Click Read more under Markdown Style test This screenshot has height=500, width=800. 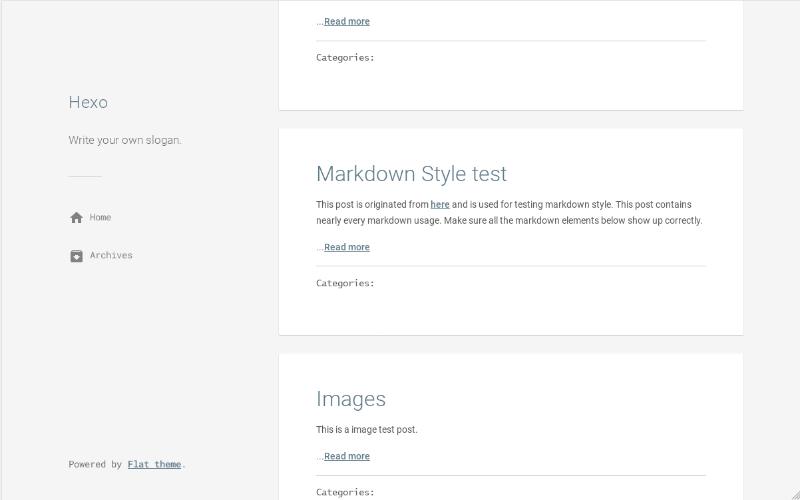click(x=346, y=247)
